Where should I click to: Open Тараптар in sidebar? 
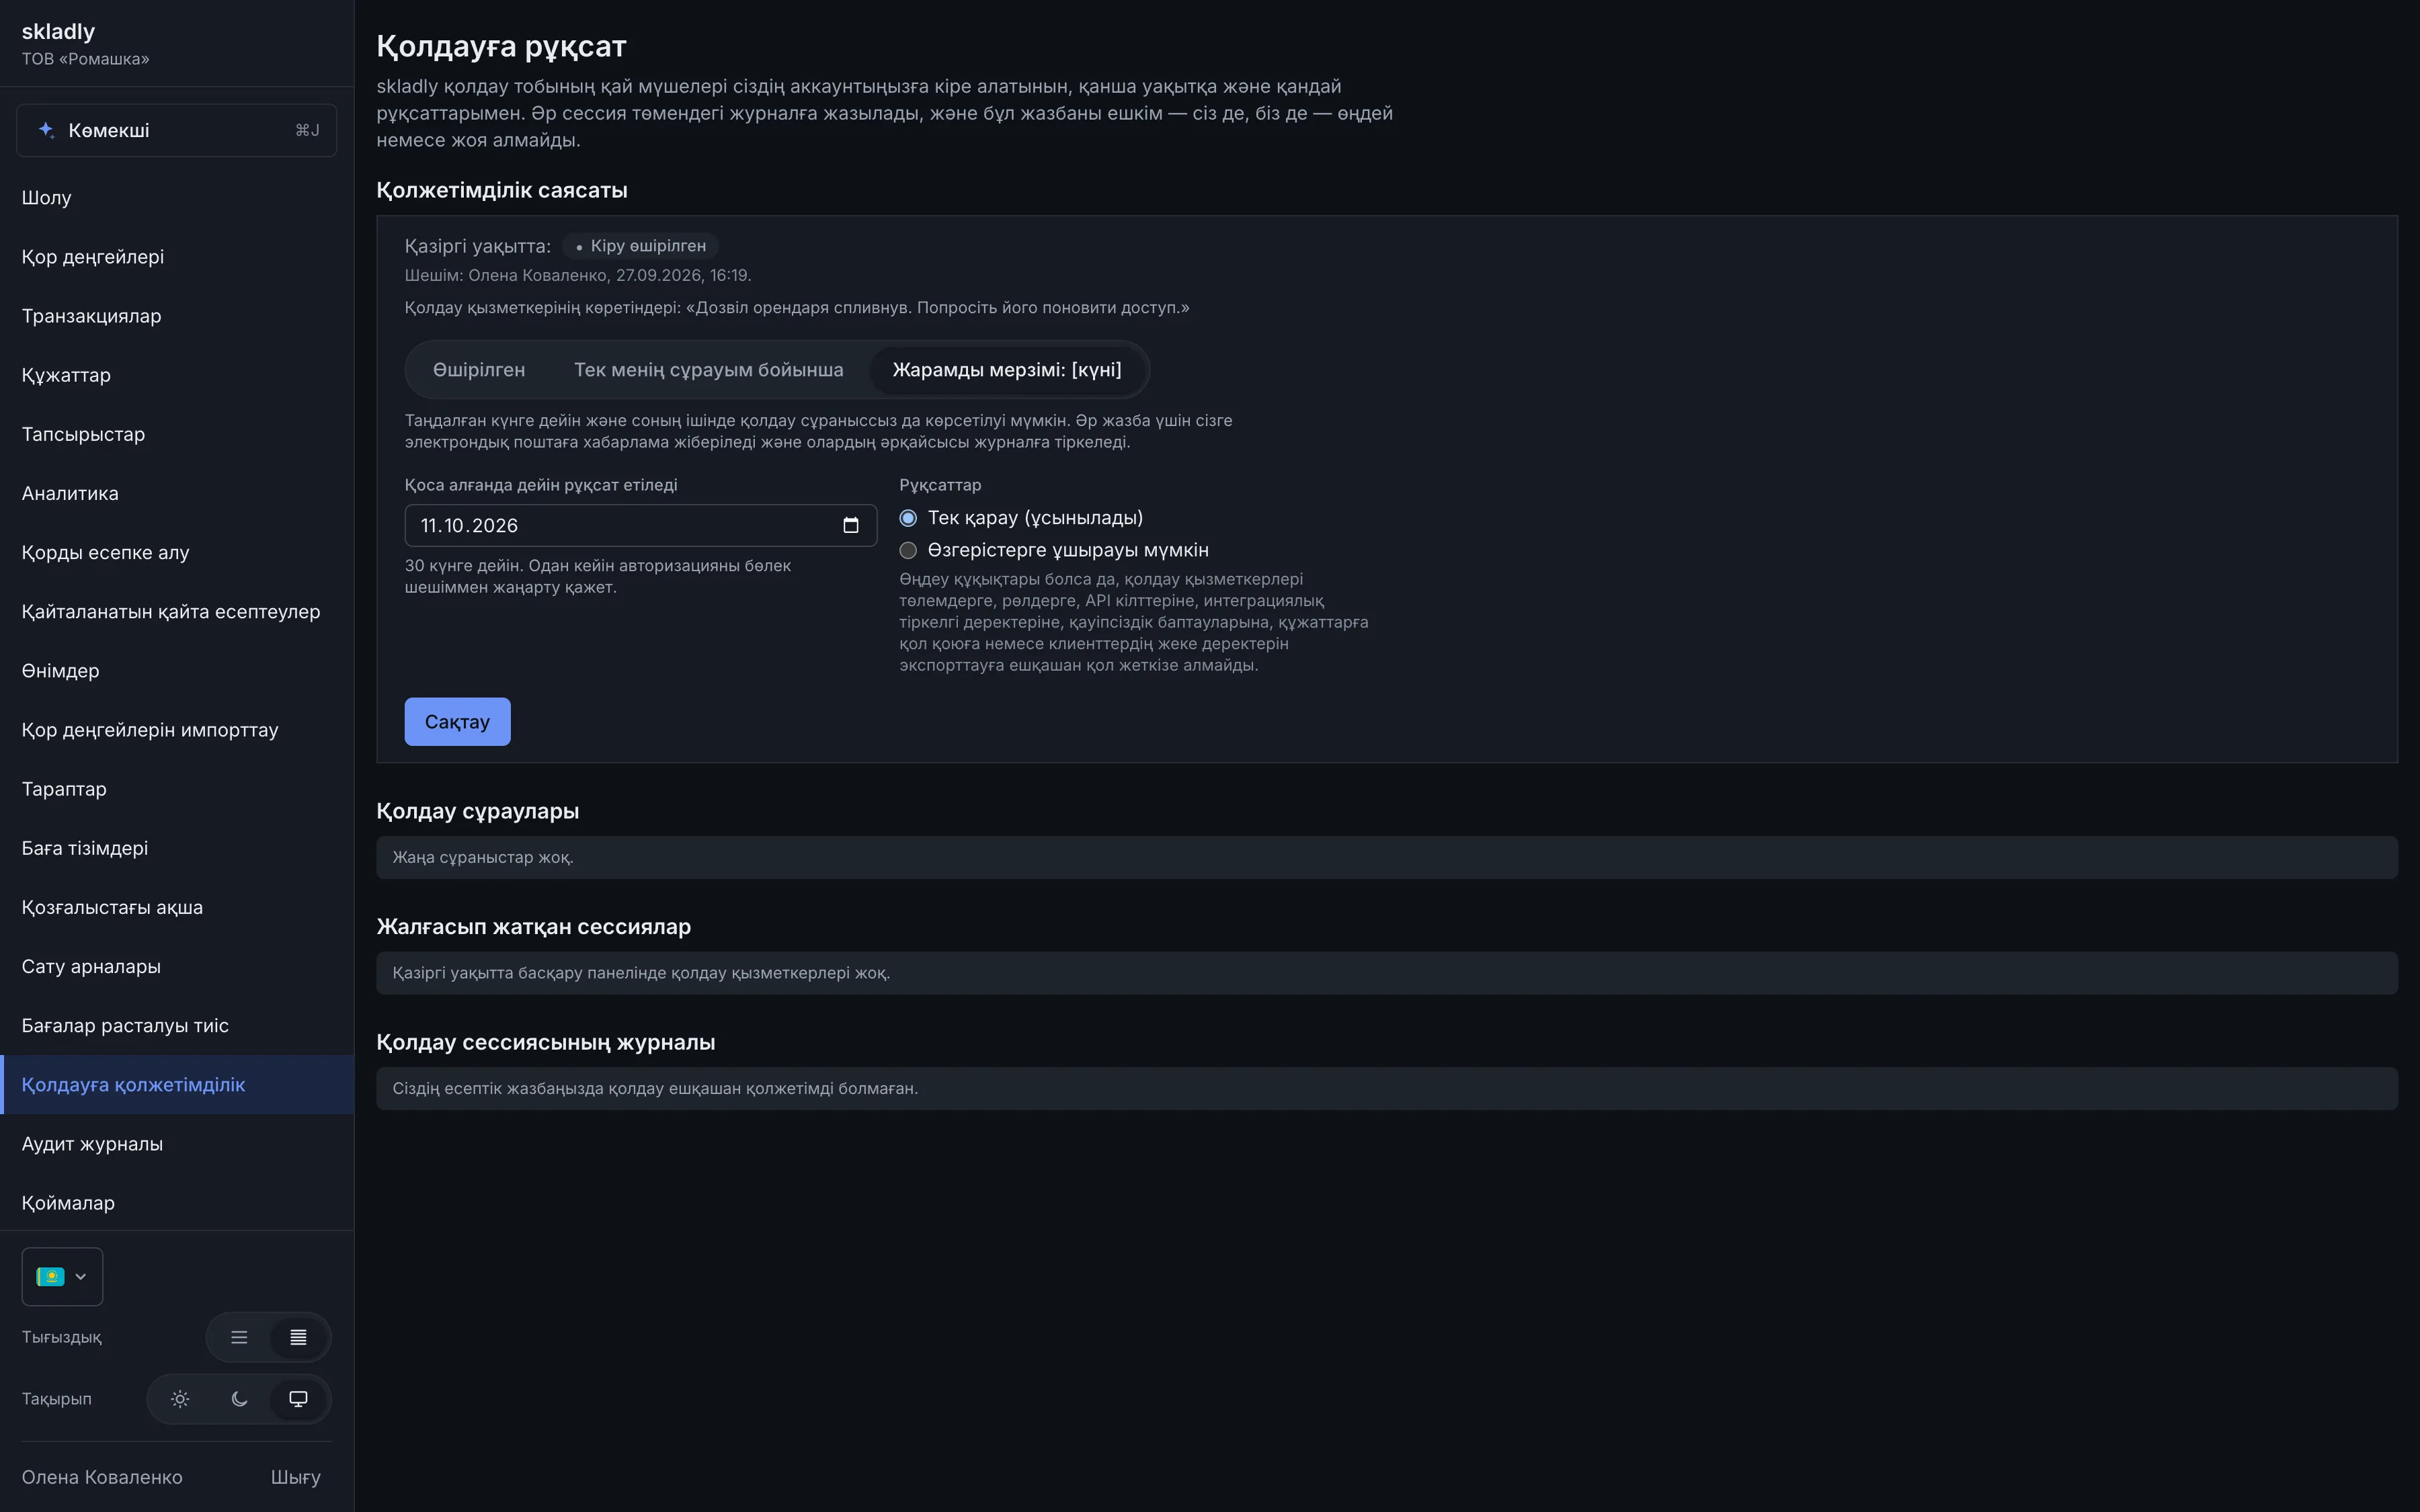(177, 789)
